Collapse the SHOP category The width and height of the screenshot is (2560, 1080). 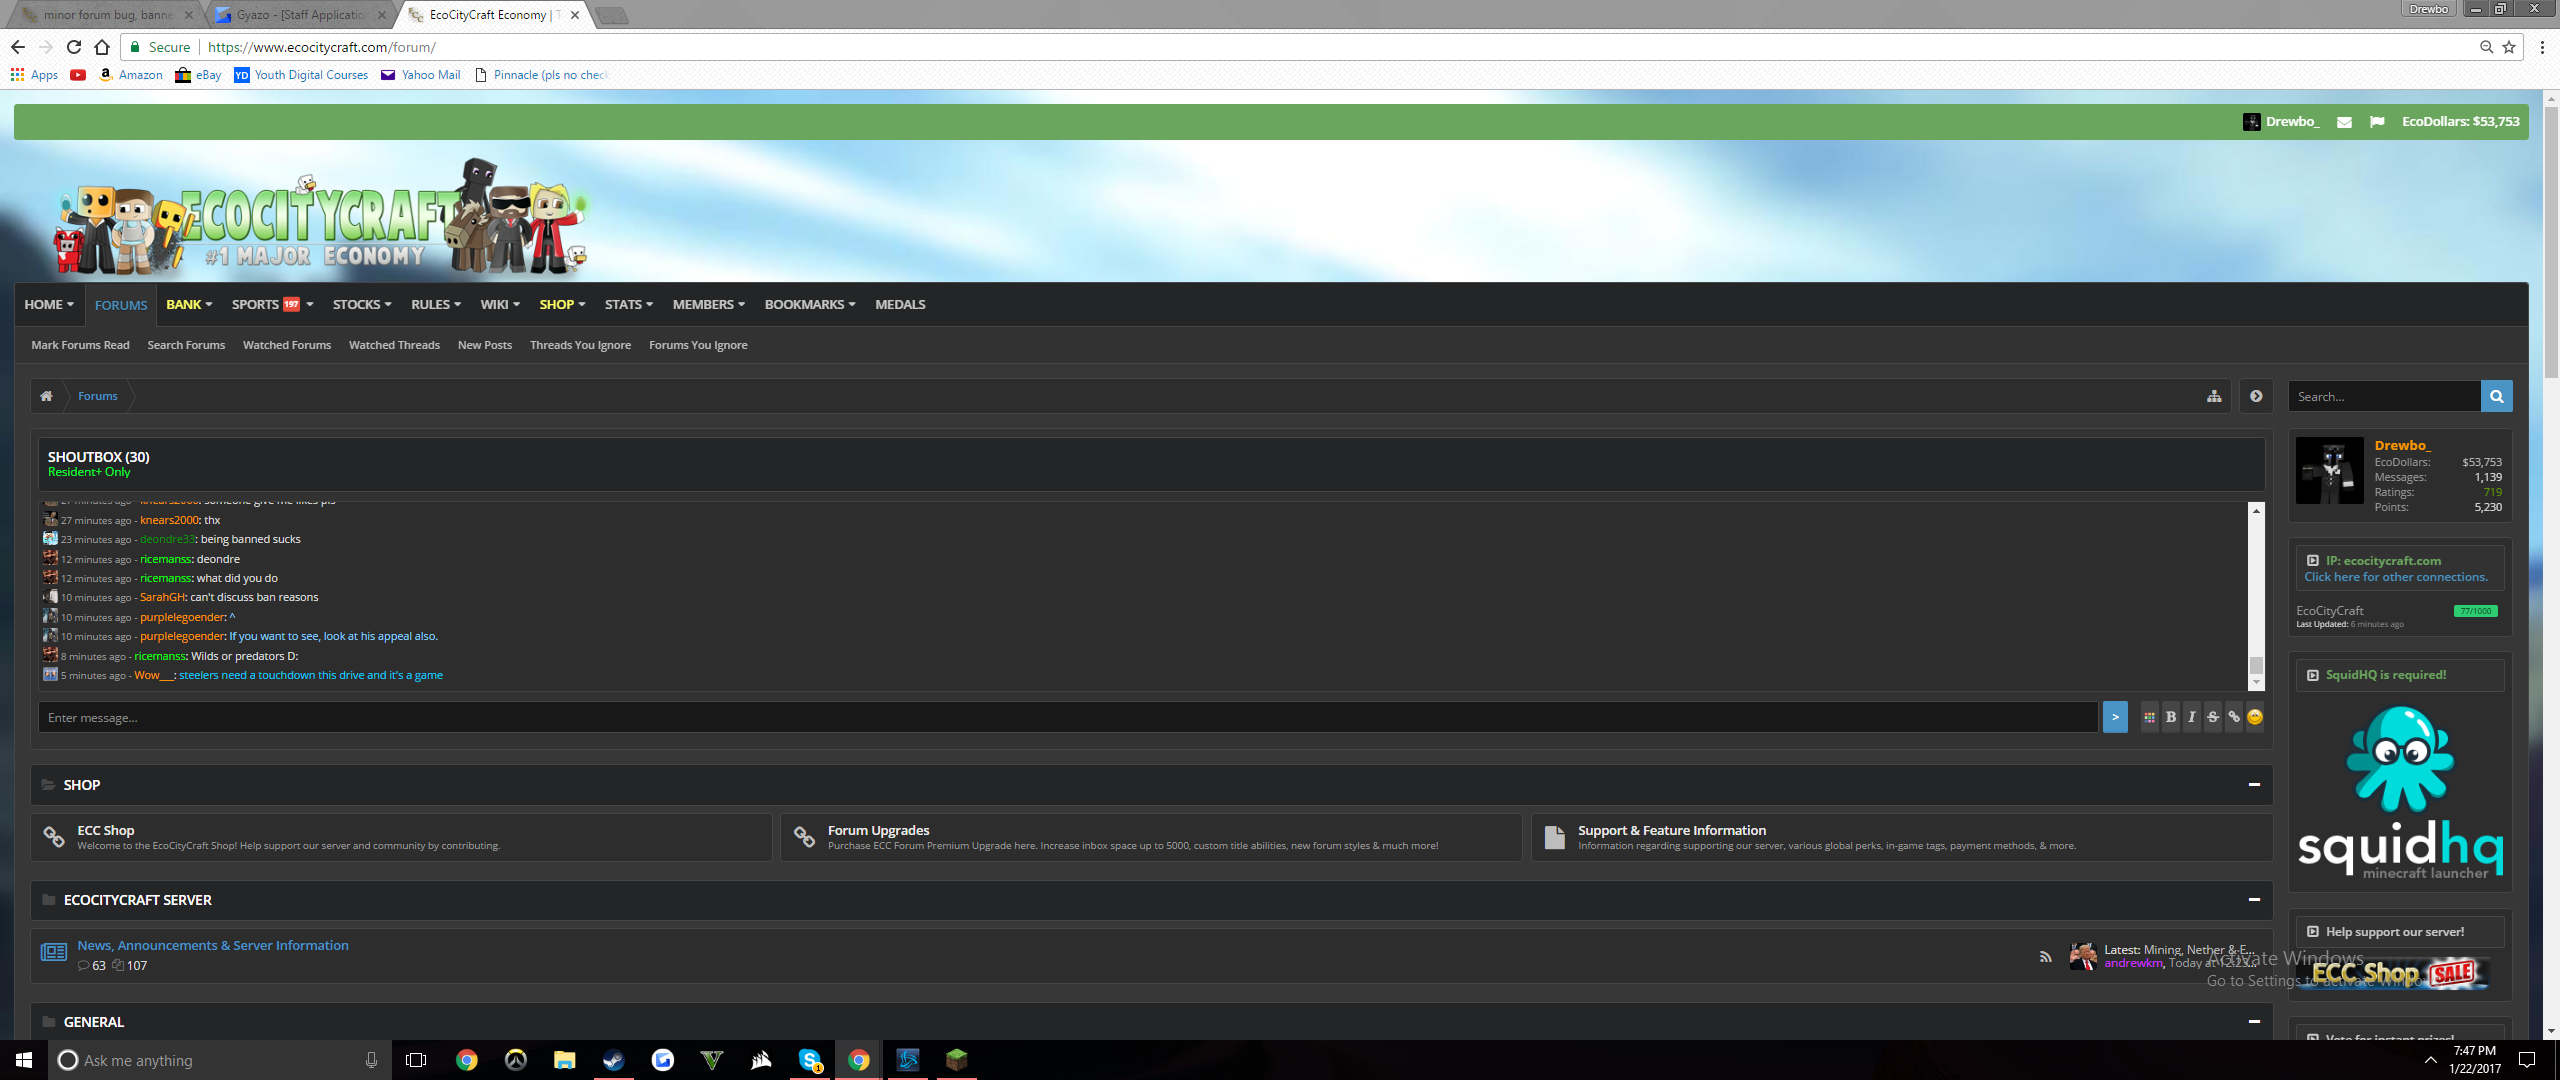coord(2254,785)
